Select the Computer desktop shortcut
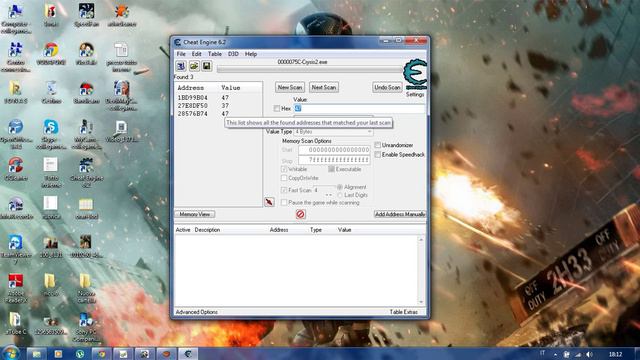 (16, 19)
